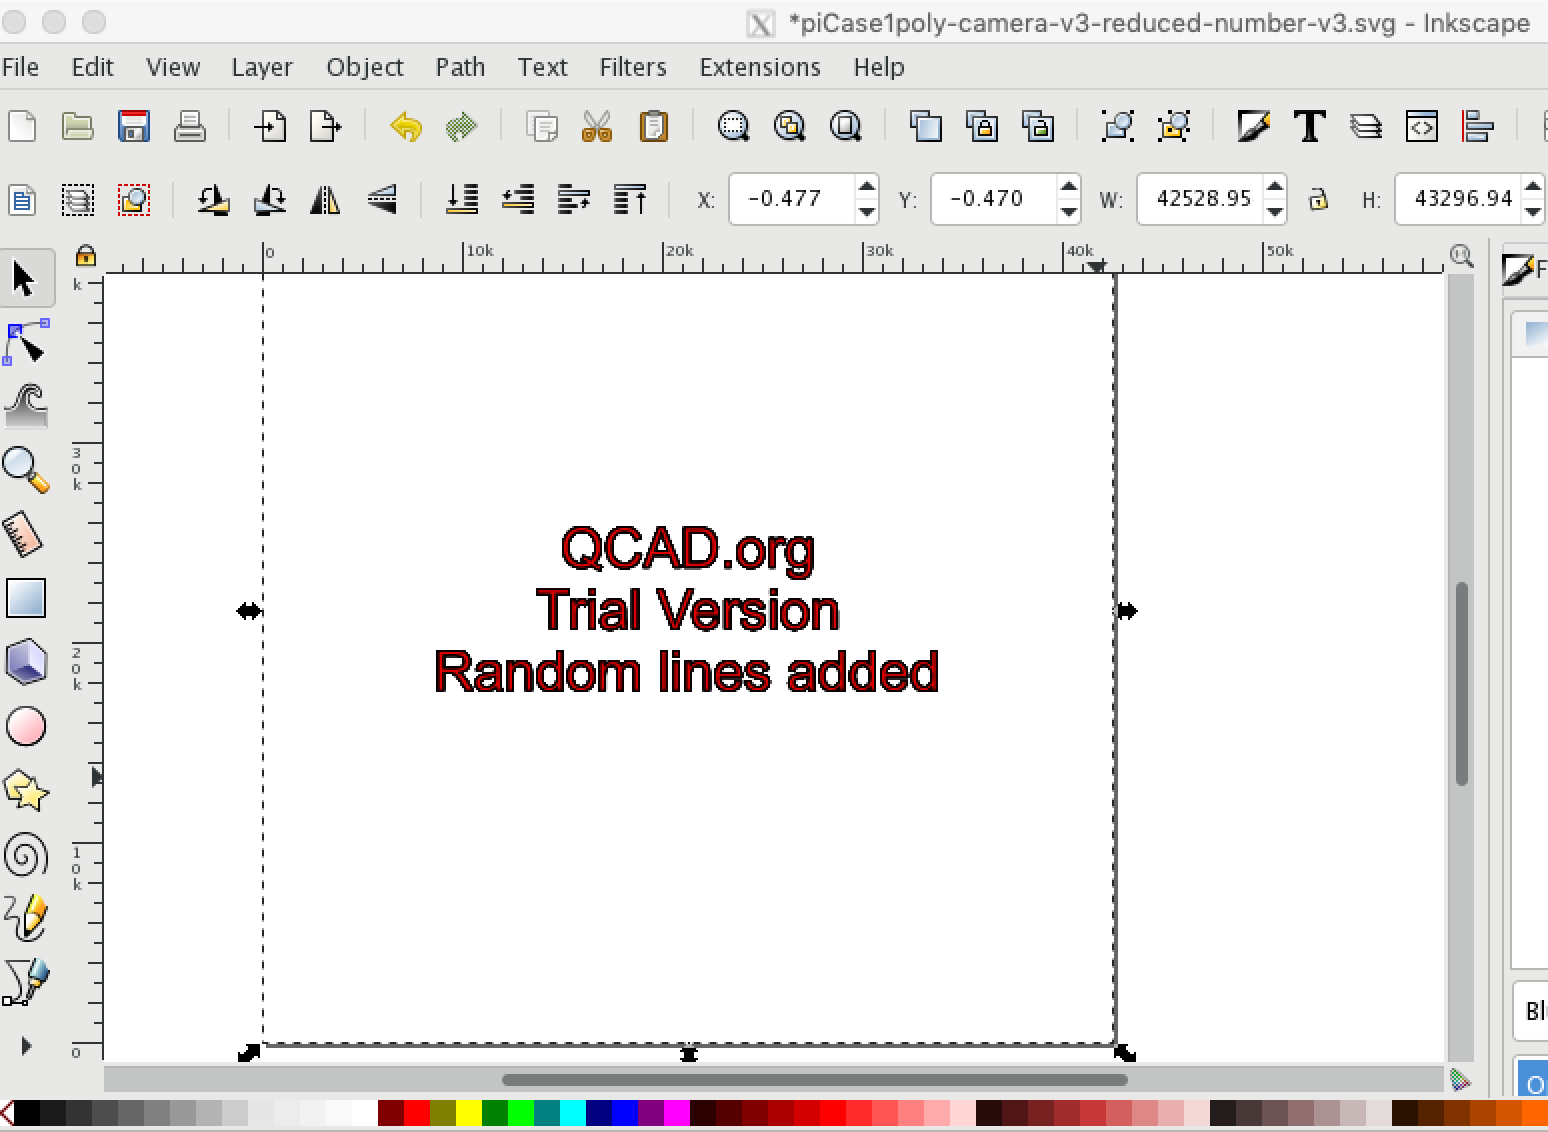The width and height of the screenshot is (1548, 1132).
Task: Increase the X position stepper
Action: click(867, 187)
